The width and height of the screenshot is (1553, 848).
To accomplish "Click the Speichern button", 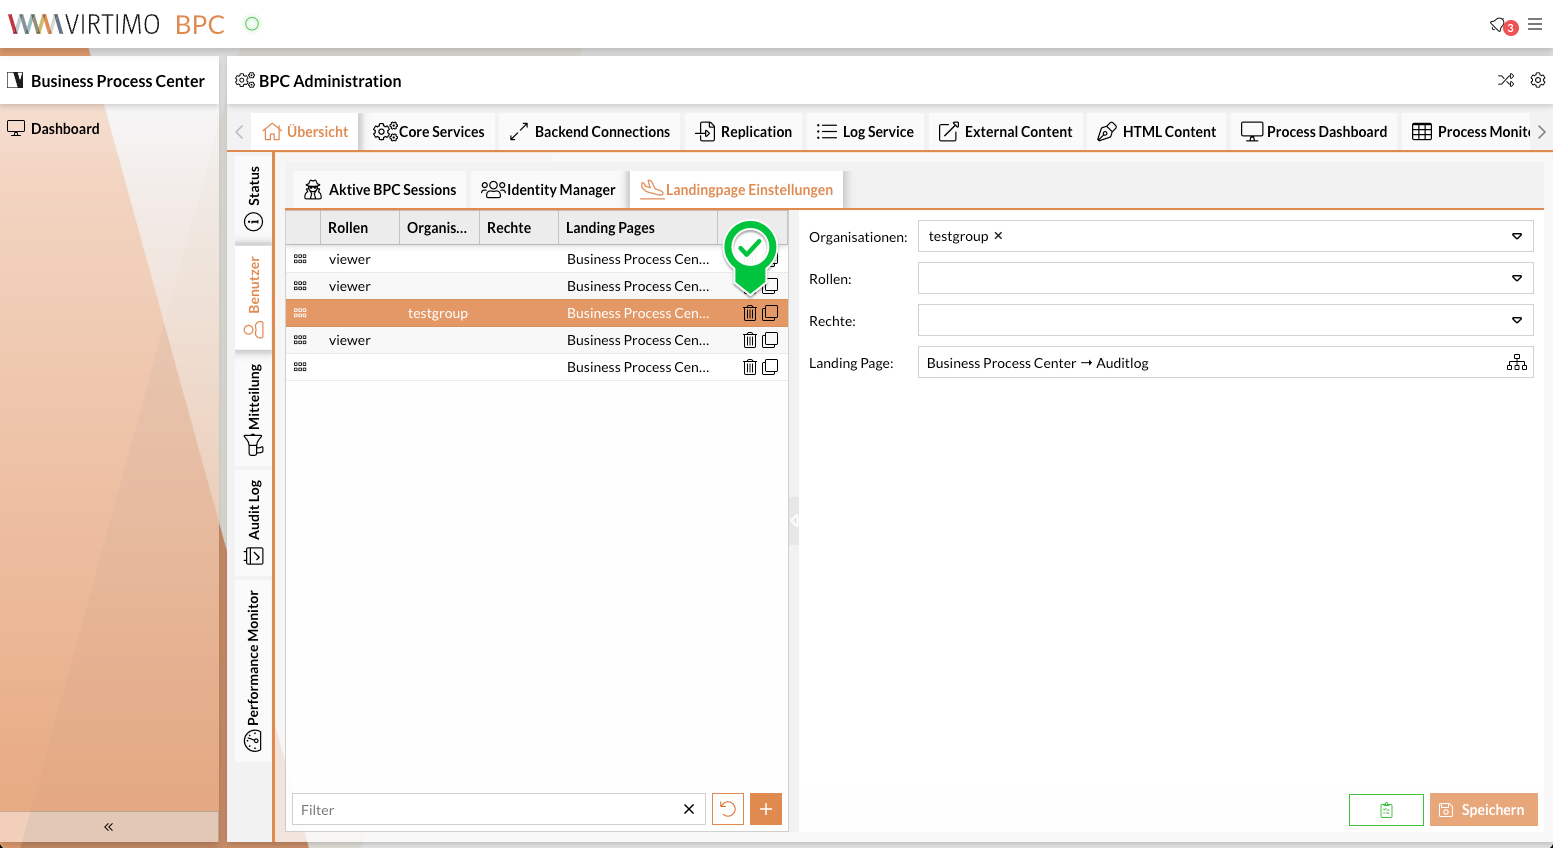I will pyautogui.click(x=1483, y=809).
